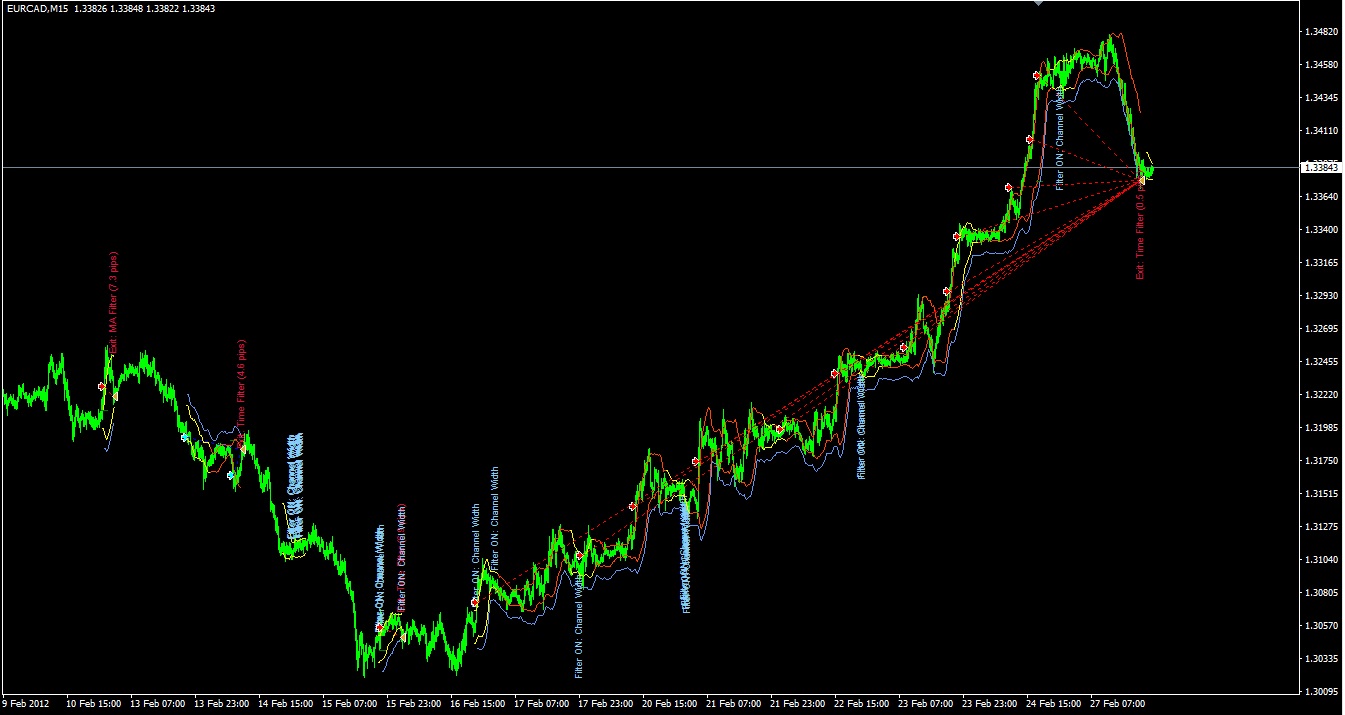Image resolution: width=1345 pixels, height=715 pixels.
Task: Click the 1.34345 price scale label
Action: pyautogui.click(x=1322, y=98)
